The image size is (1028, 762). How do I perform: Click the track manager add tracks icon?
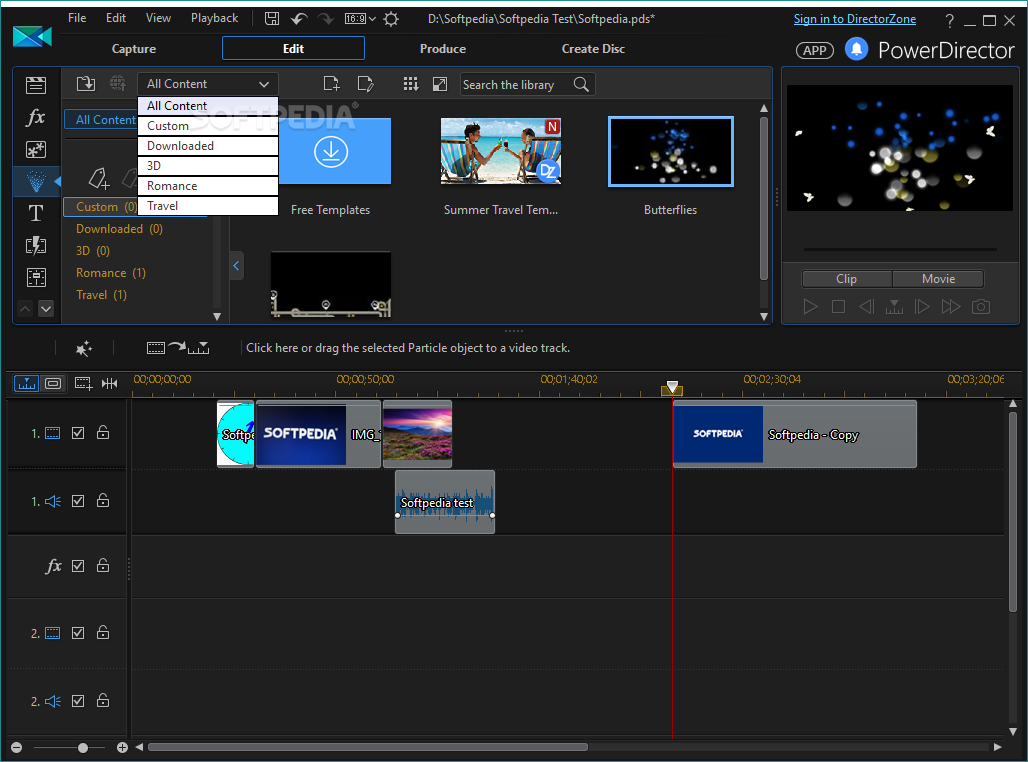(83, 383)
